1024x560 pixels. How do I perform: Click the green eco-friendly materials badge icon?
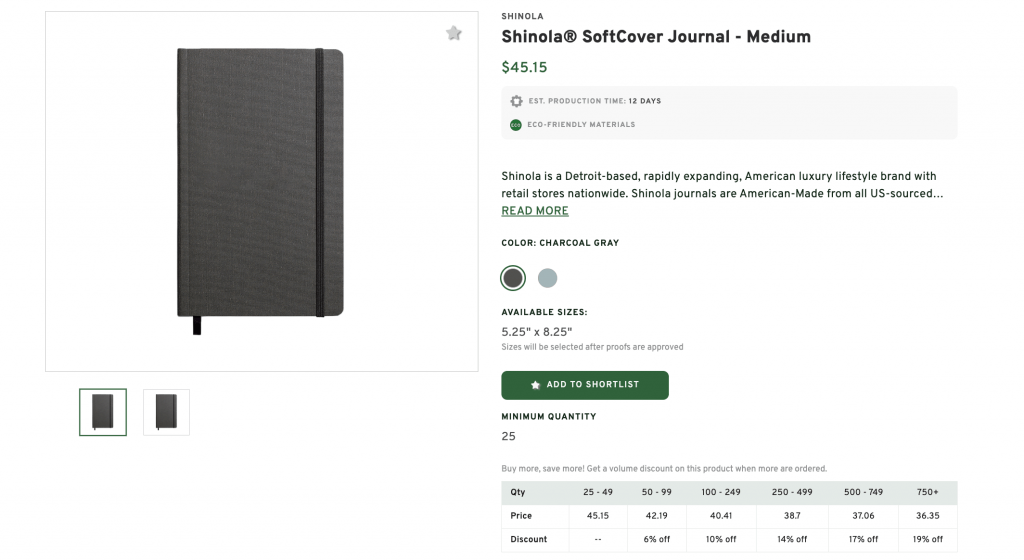(x=516, y=125)
